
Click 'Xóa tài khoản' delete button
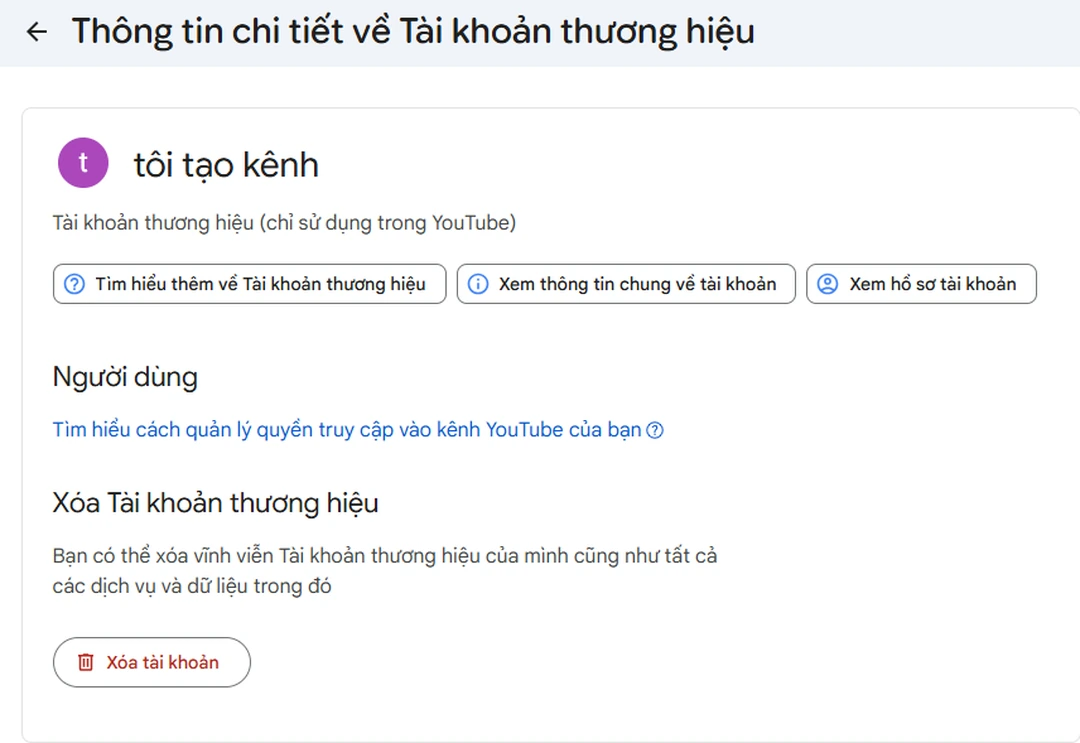152,662
